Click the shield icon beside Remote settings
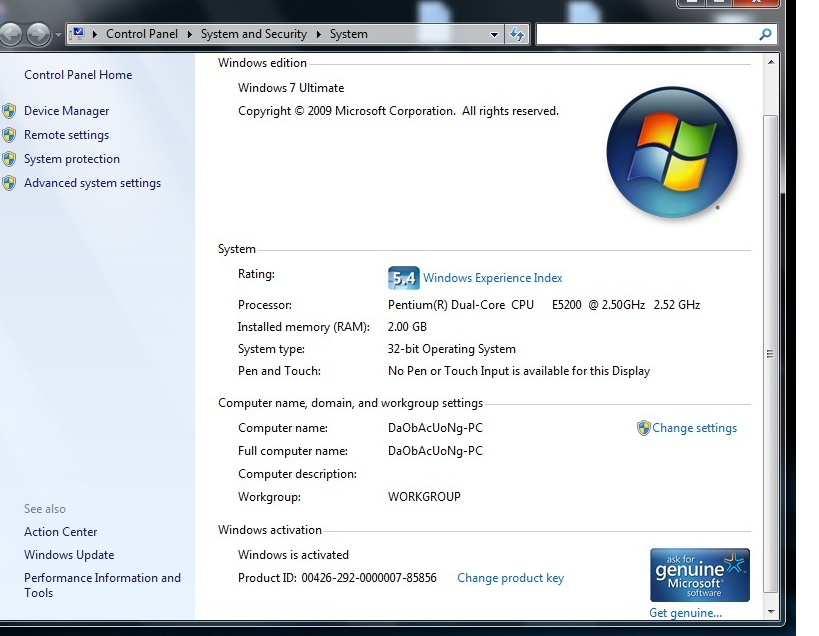 pos(9,135)
